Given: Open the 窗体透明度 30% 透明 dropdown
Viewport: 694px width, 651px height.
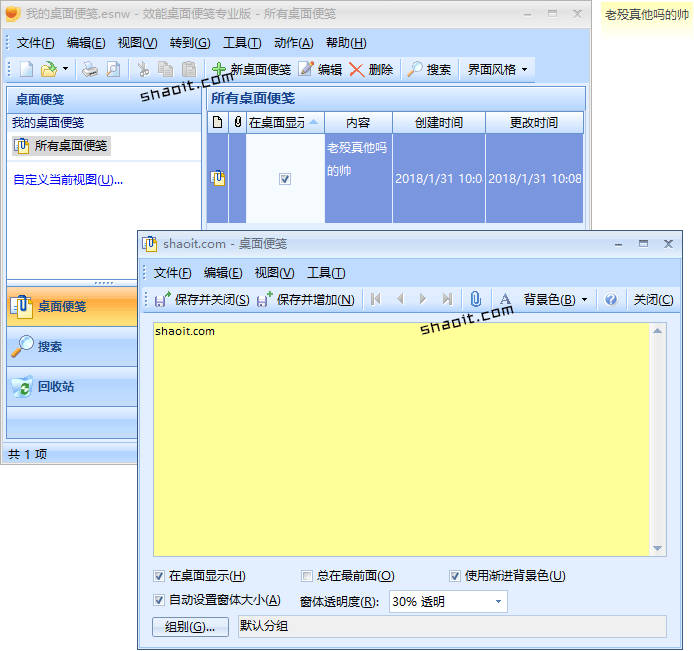Looking at the screenshot, I should tap(448, 601).
